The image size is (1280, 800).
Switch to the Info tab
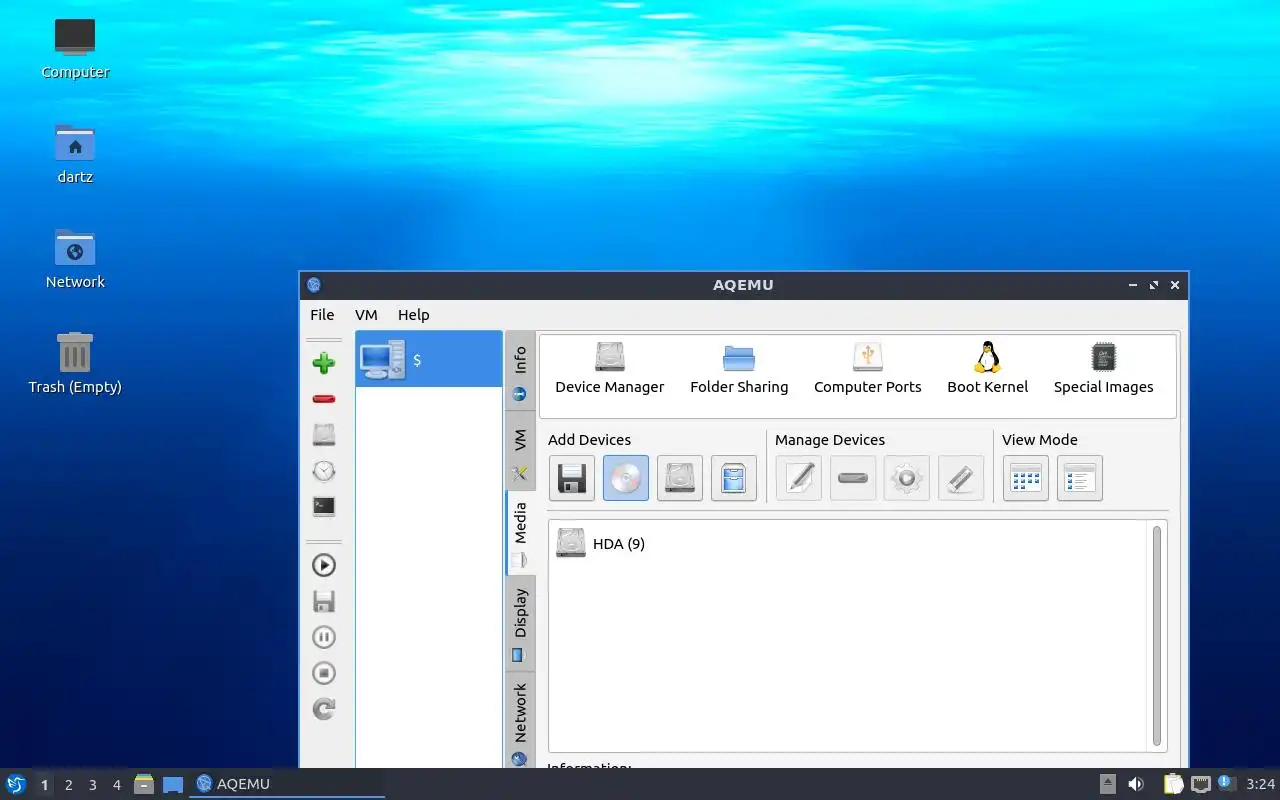coord(520,371)
